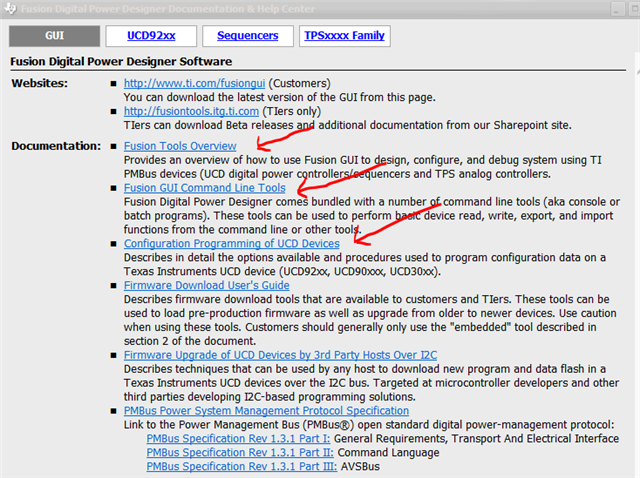Switch to the UCD92xx tab

(x=151, y=36)
